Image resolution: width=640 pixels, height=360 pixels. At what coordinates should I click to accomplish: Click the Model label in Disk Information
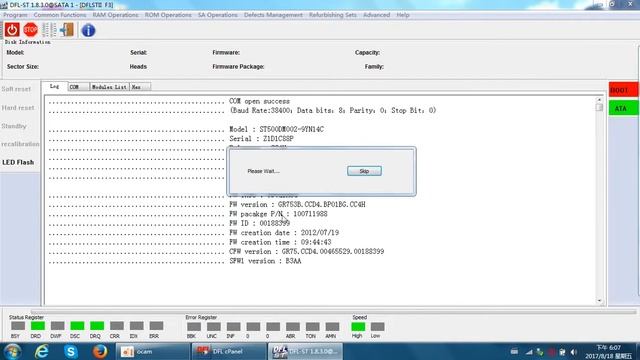(x=16, y=53)
